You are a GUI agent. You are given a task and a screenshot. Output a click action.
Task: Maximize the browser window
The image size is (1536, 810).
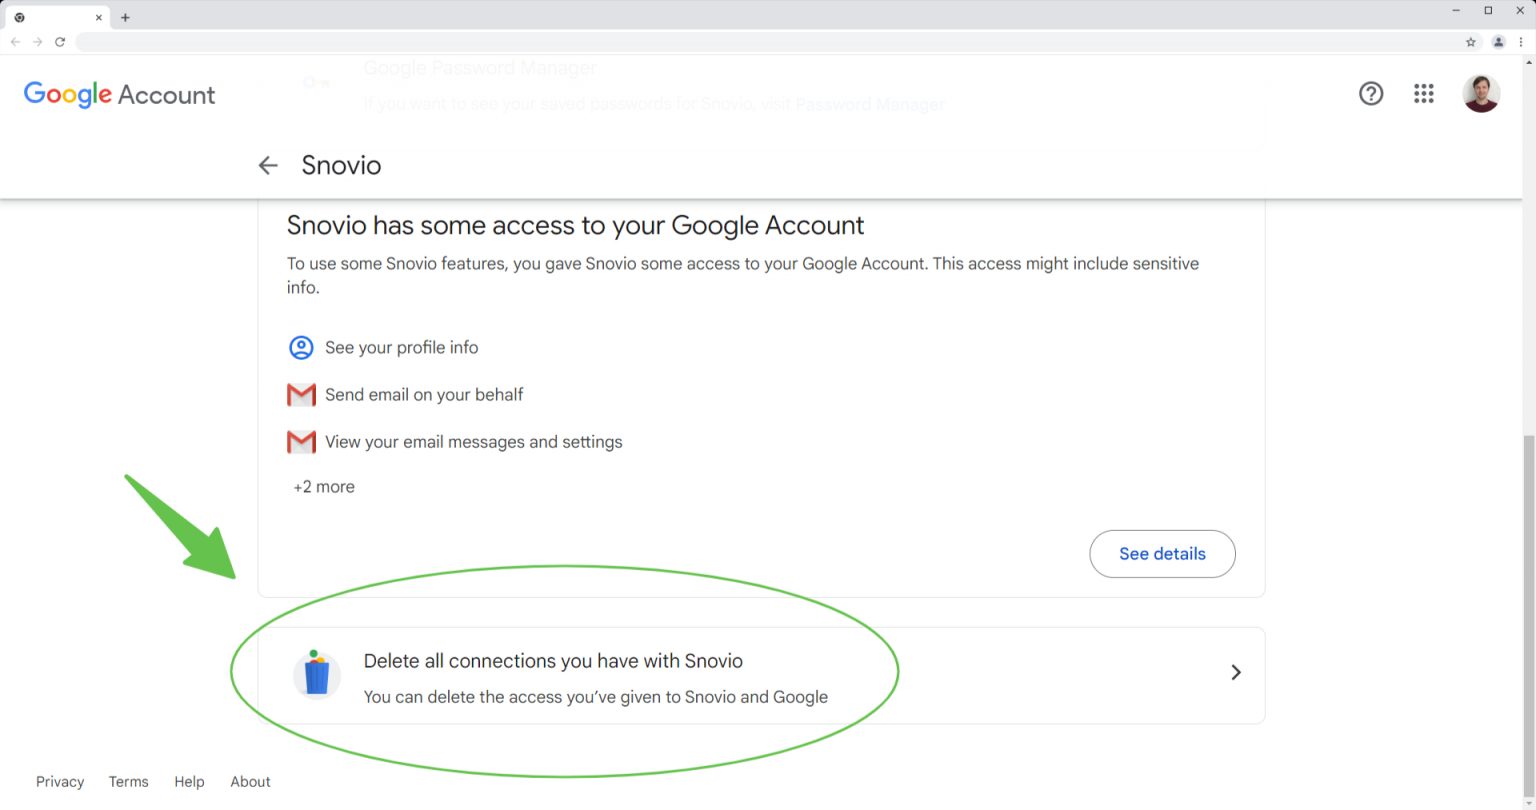pos(1488,10)
